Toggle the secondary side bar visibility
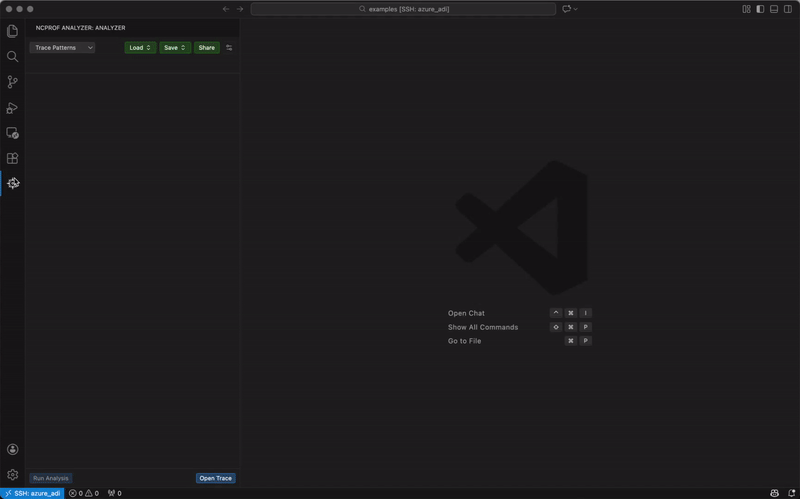800x499 pixels. [x=788, y=9]
